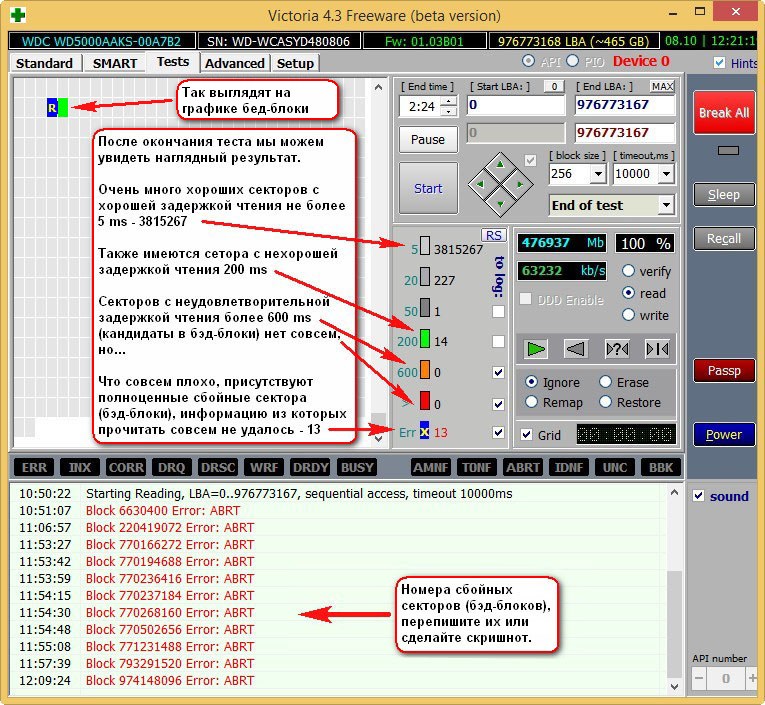The width and height of the screenshot is (765, 705).
Task: Click the Break All button
Action: tap(724, 113)
